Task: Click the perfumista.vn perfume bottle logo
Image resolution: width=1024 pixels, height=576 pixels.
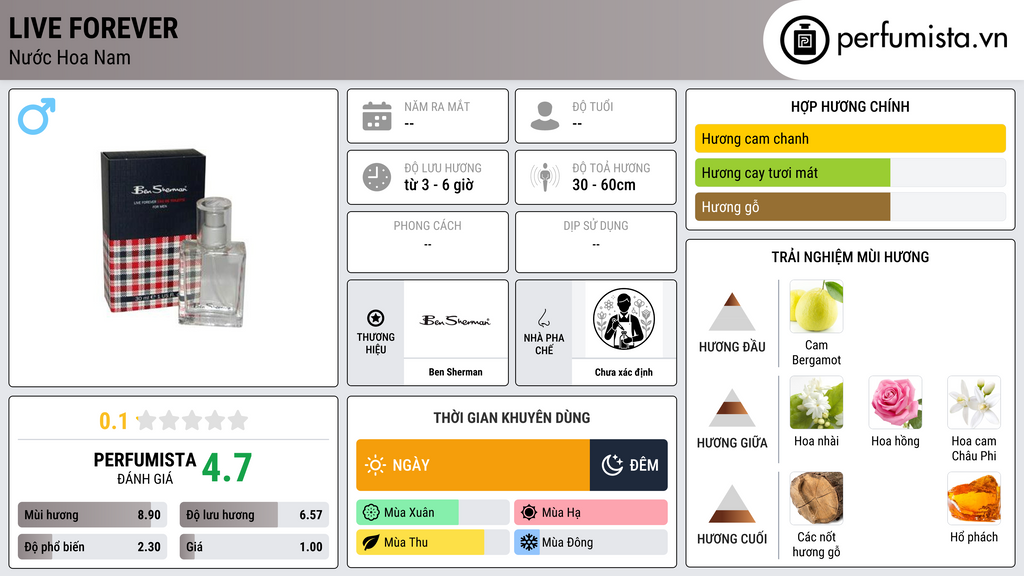Action: pos(805,40)
